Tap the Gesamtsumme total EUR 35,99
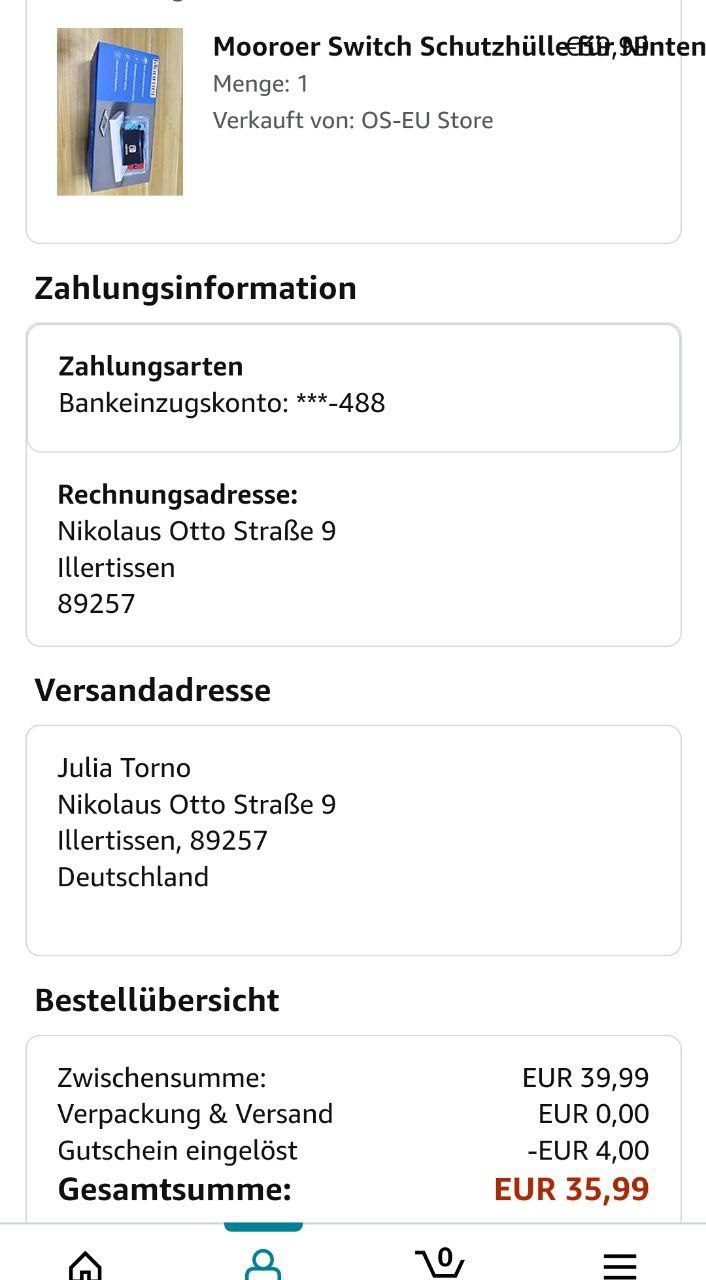Image resolution: width=706 pixels, height=1280 pixels. pos(571,1190)
